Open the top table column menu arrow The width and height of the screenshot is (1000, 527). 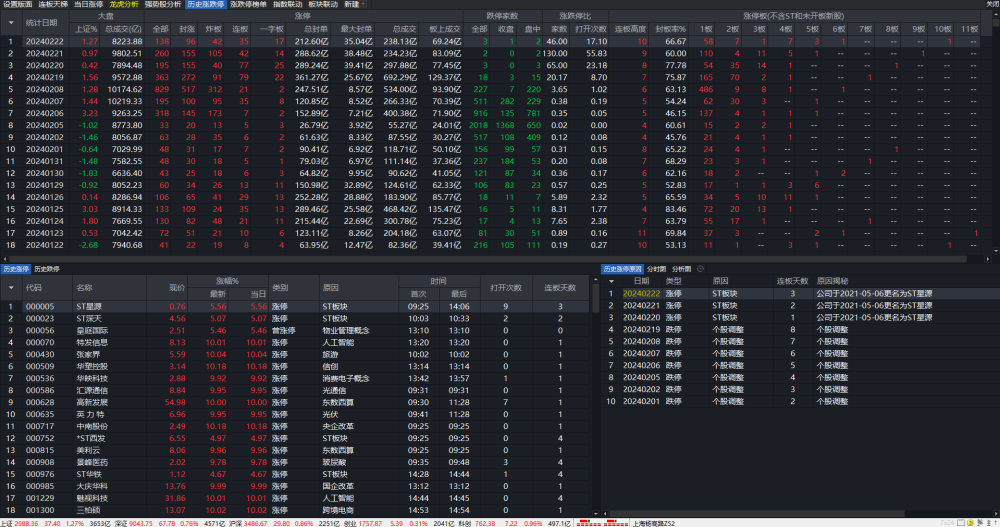pos(11,23)
